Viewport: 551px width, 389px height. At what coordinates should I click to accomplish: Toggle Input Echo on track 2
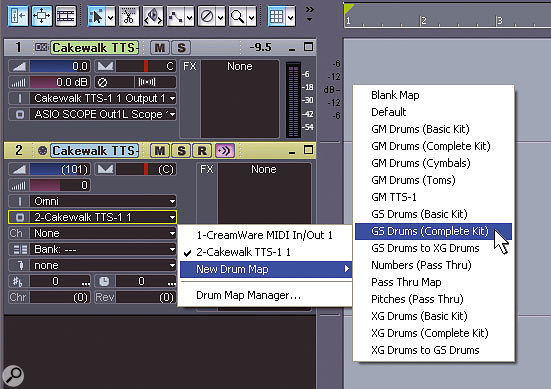click(x=225, y=151)
